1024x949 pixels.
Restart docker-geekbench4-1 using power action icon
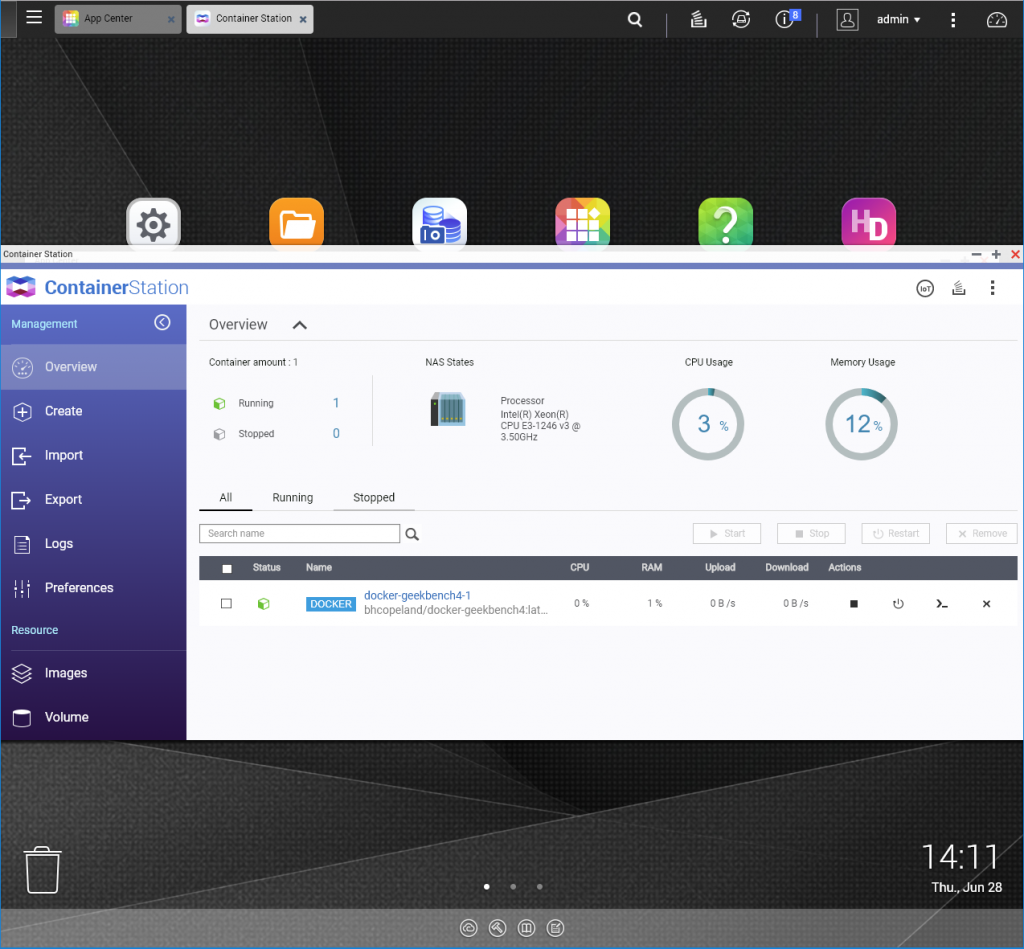[x=898, y=604]
